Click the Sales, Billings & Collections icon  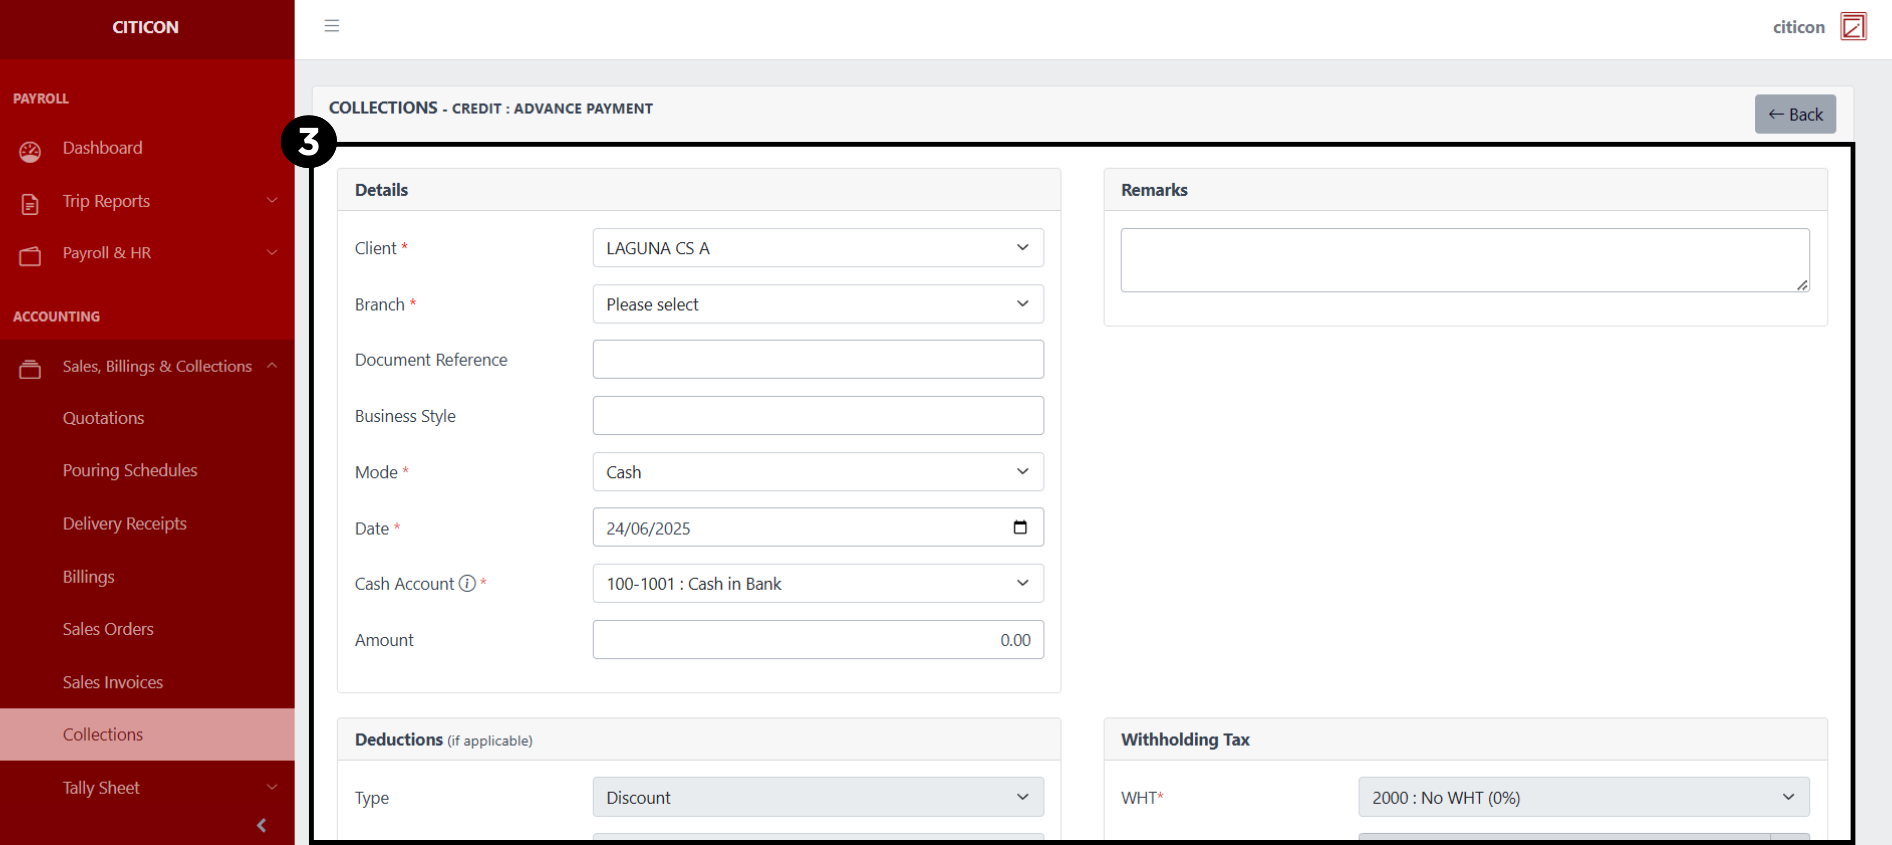(x=30, y=369)
